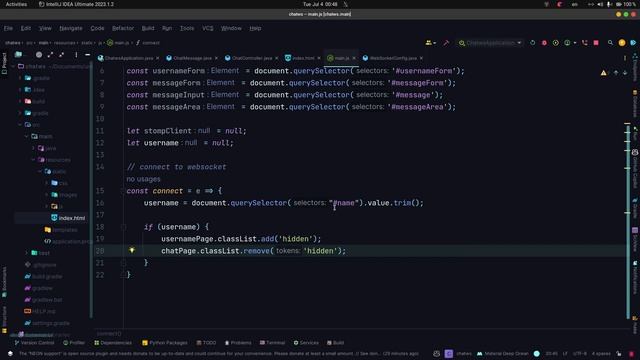Click the Attach debugger phone icon
This screenshot has width=640, height=360.
(x=584, y=42)
